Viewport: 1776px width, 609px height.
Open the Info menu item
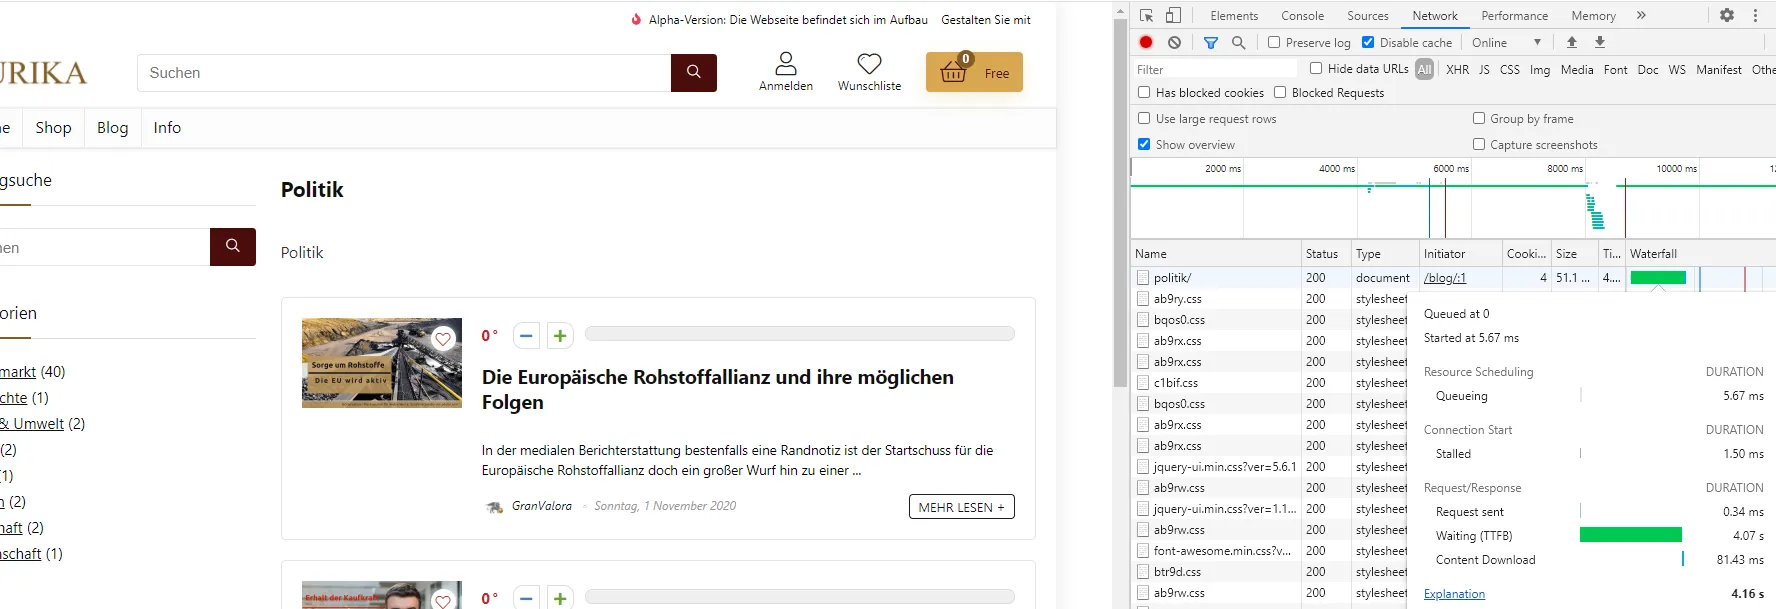click(x=167, y=127)
